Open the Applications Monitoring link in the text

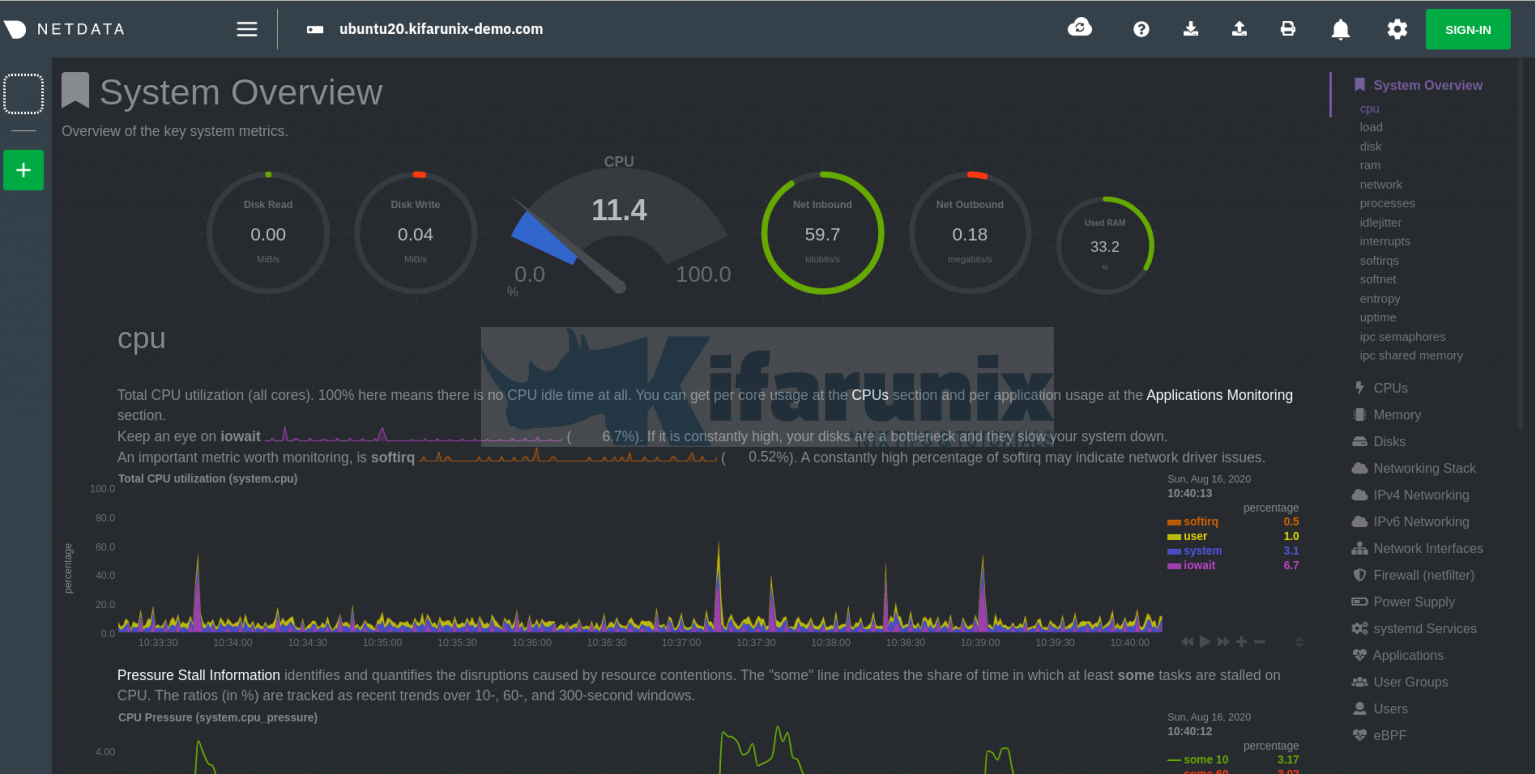tap(1219, 395)
